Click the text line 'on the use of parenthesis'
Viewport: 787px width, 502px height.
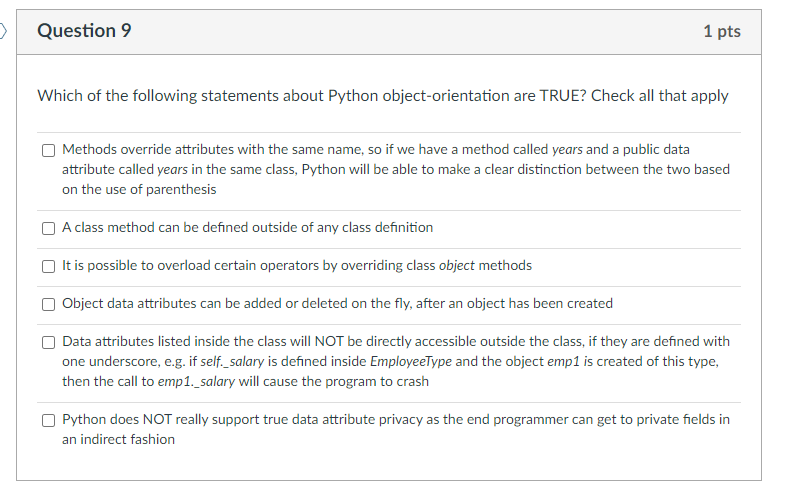click(x=139, y=189)
